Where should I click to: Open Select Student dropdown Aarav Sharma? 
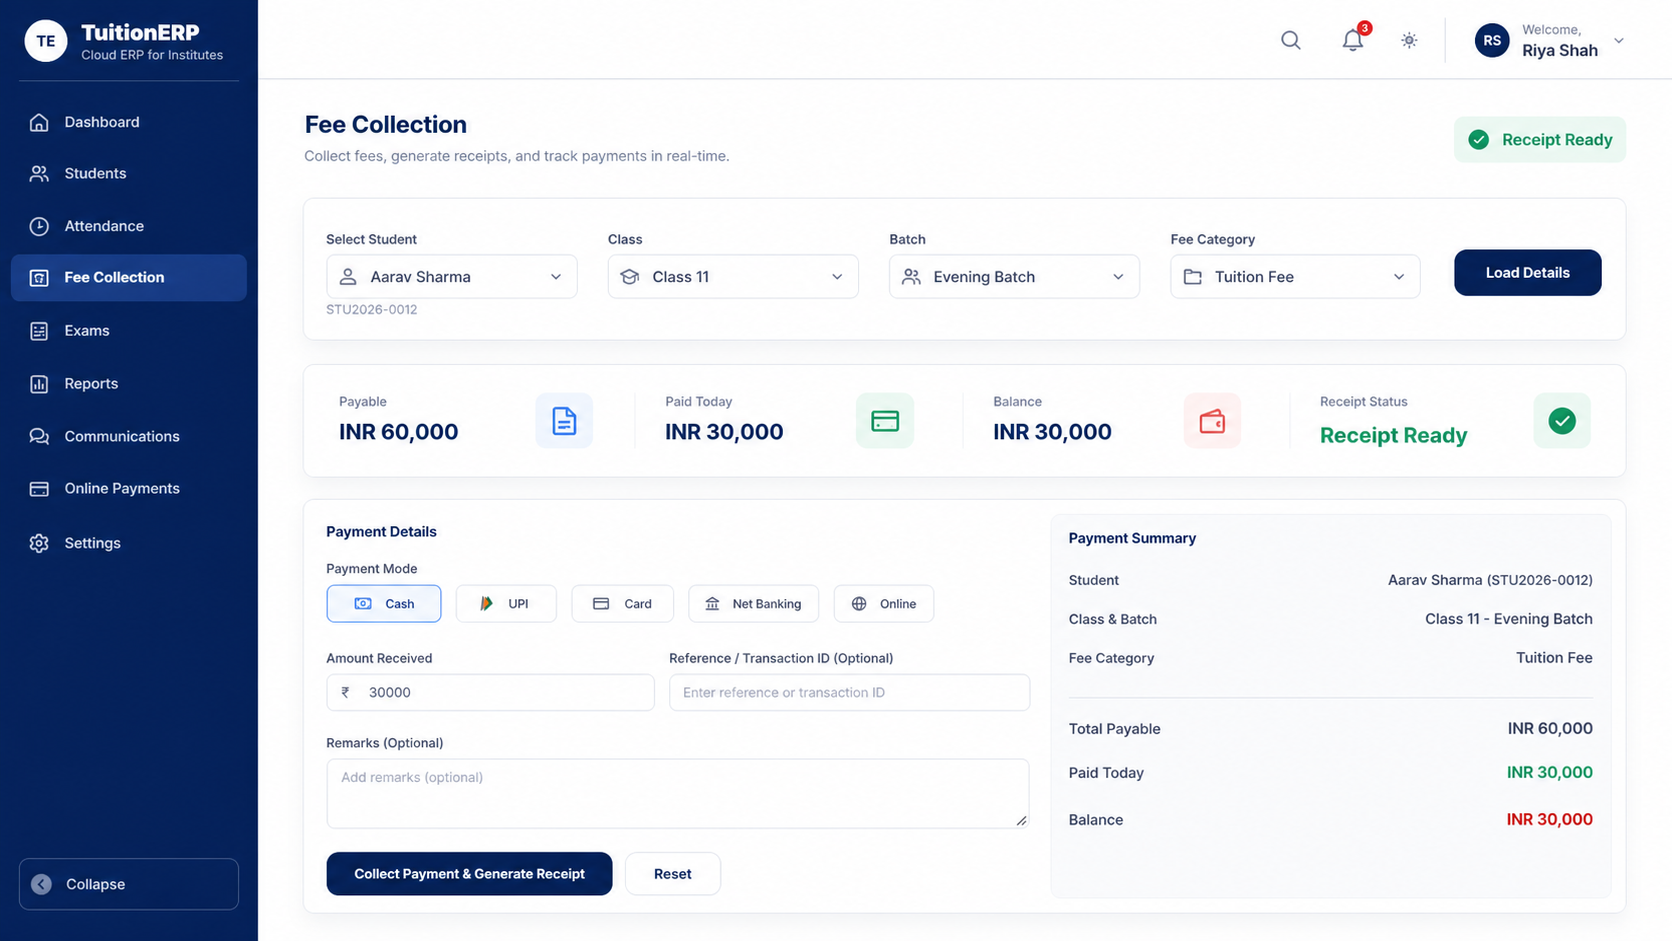[452, 277]
